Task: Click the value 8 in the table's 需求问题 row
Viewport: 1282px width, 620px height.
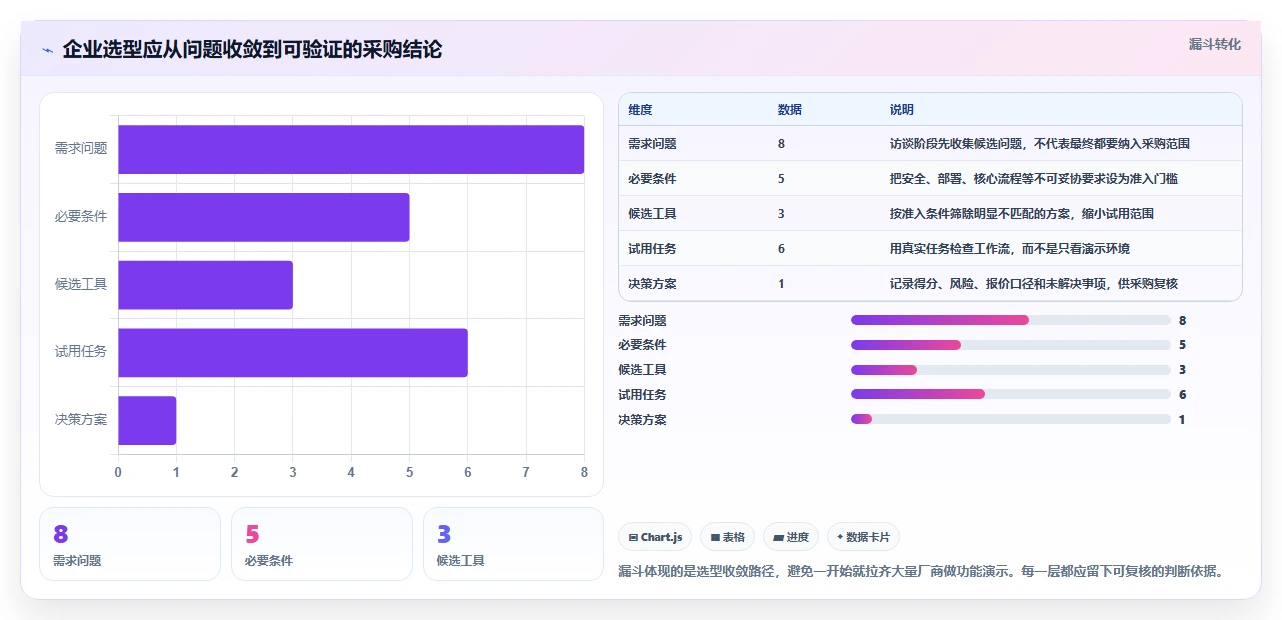Action: pos(781,143)
